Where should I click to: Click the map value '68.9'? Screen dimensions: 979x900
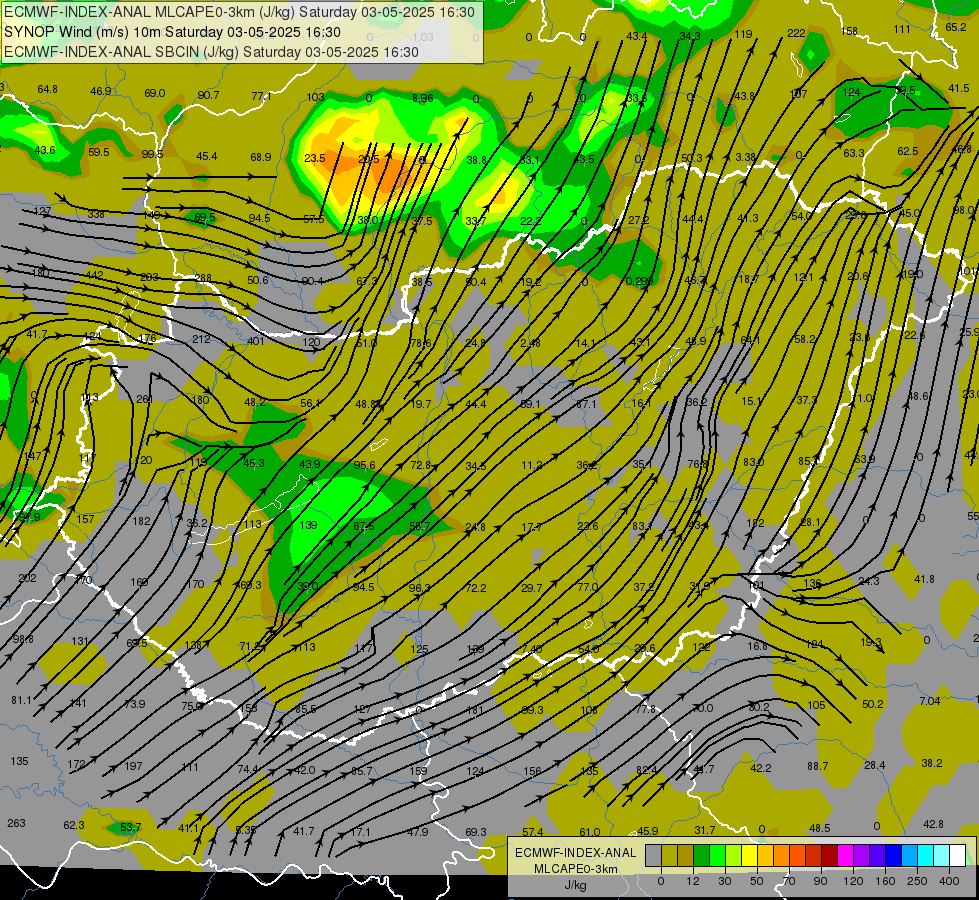tap(261, 157)
